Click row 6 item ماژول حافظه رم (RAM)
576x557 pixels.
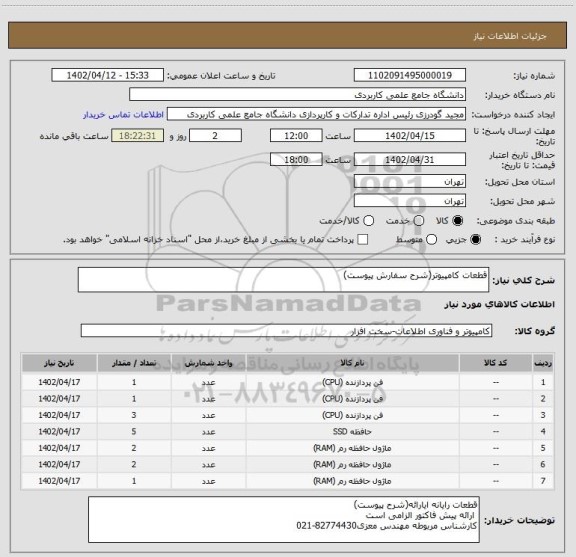(352, 464)
